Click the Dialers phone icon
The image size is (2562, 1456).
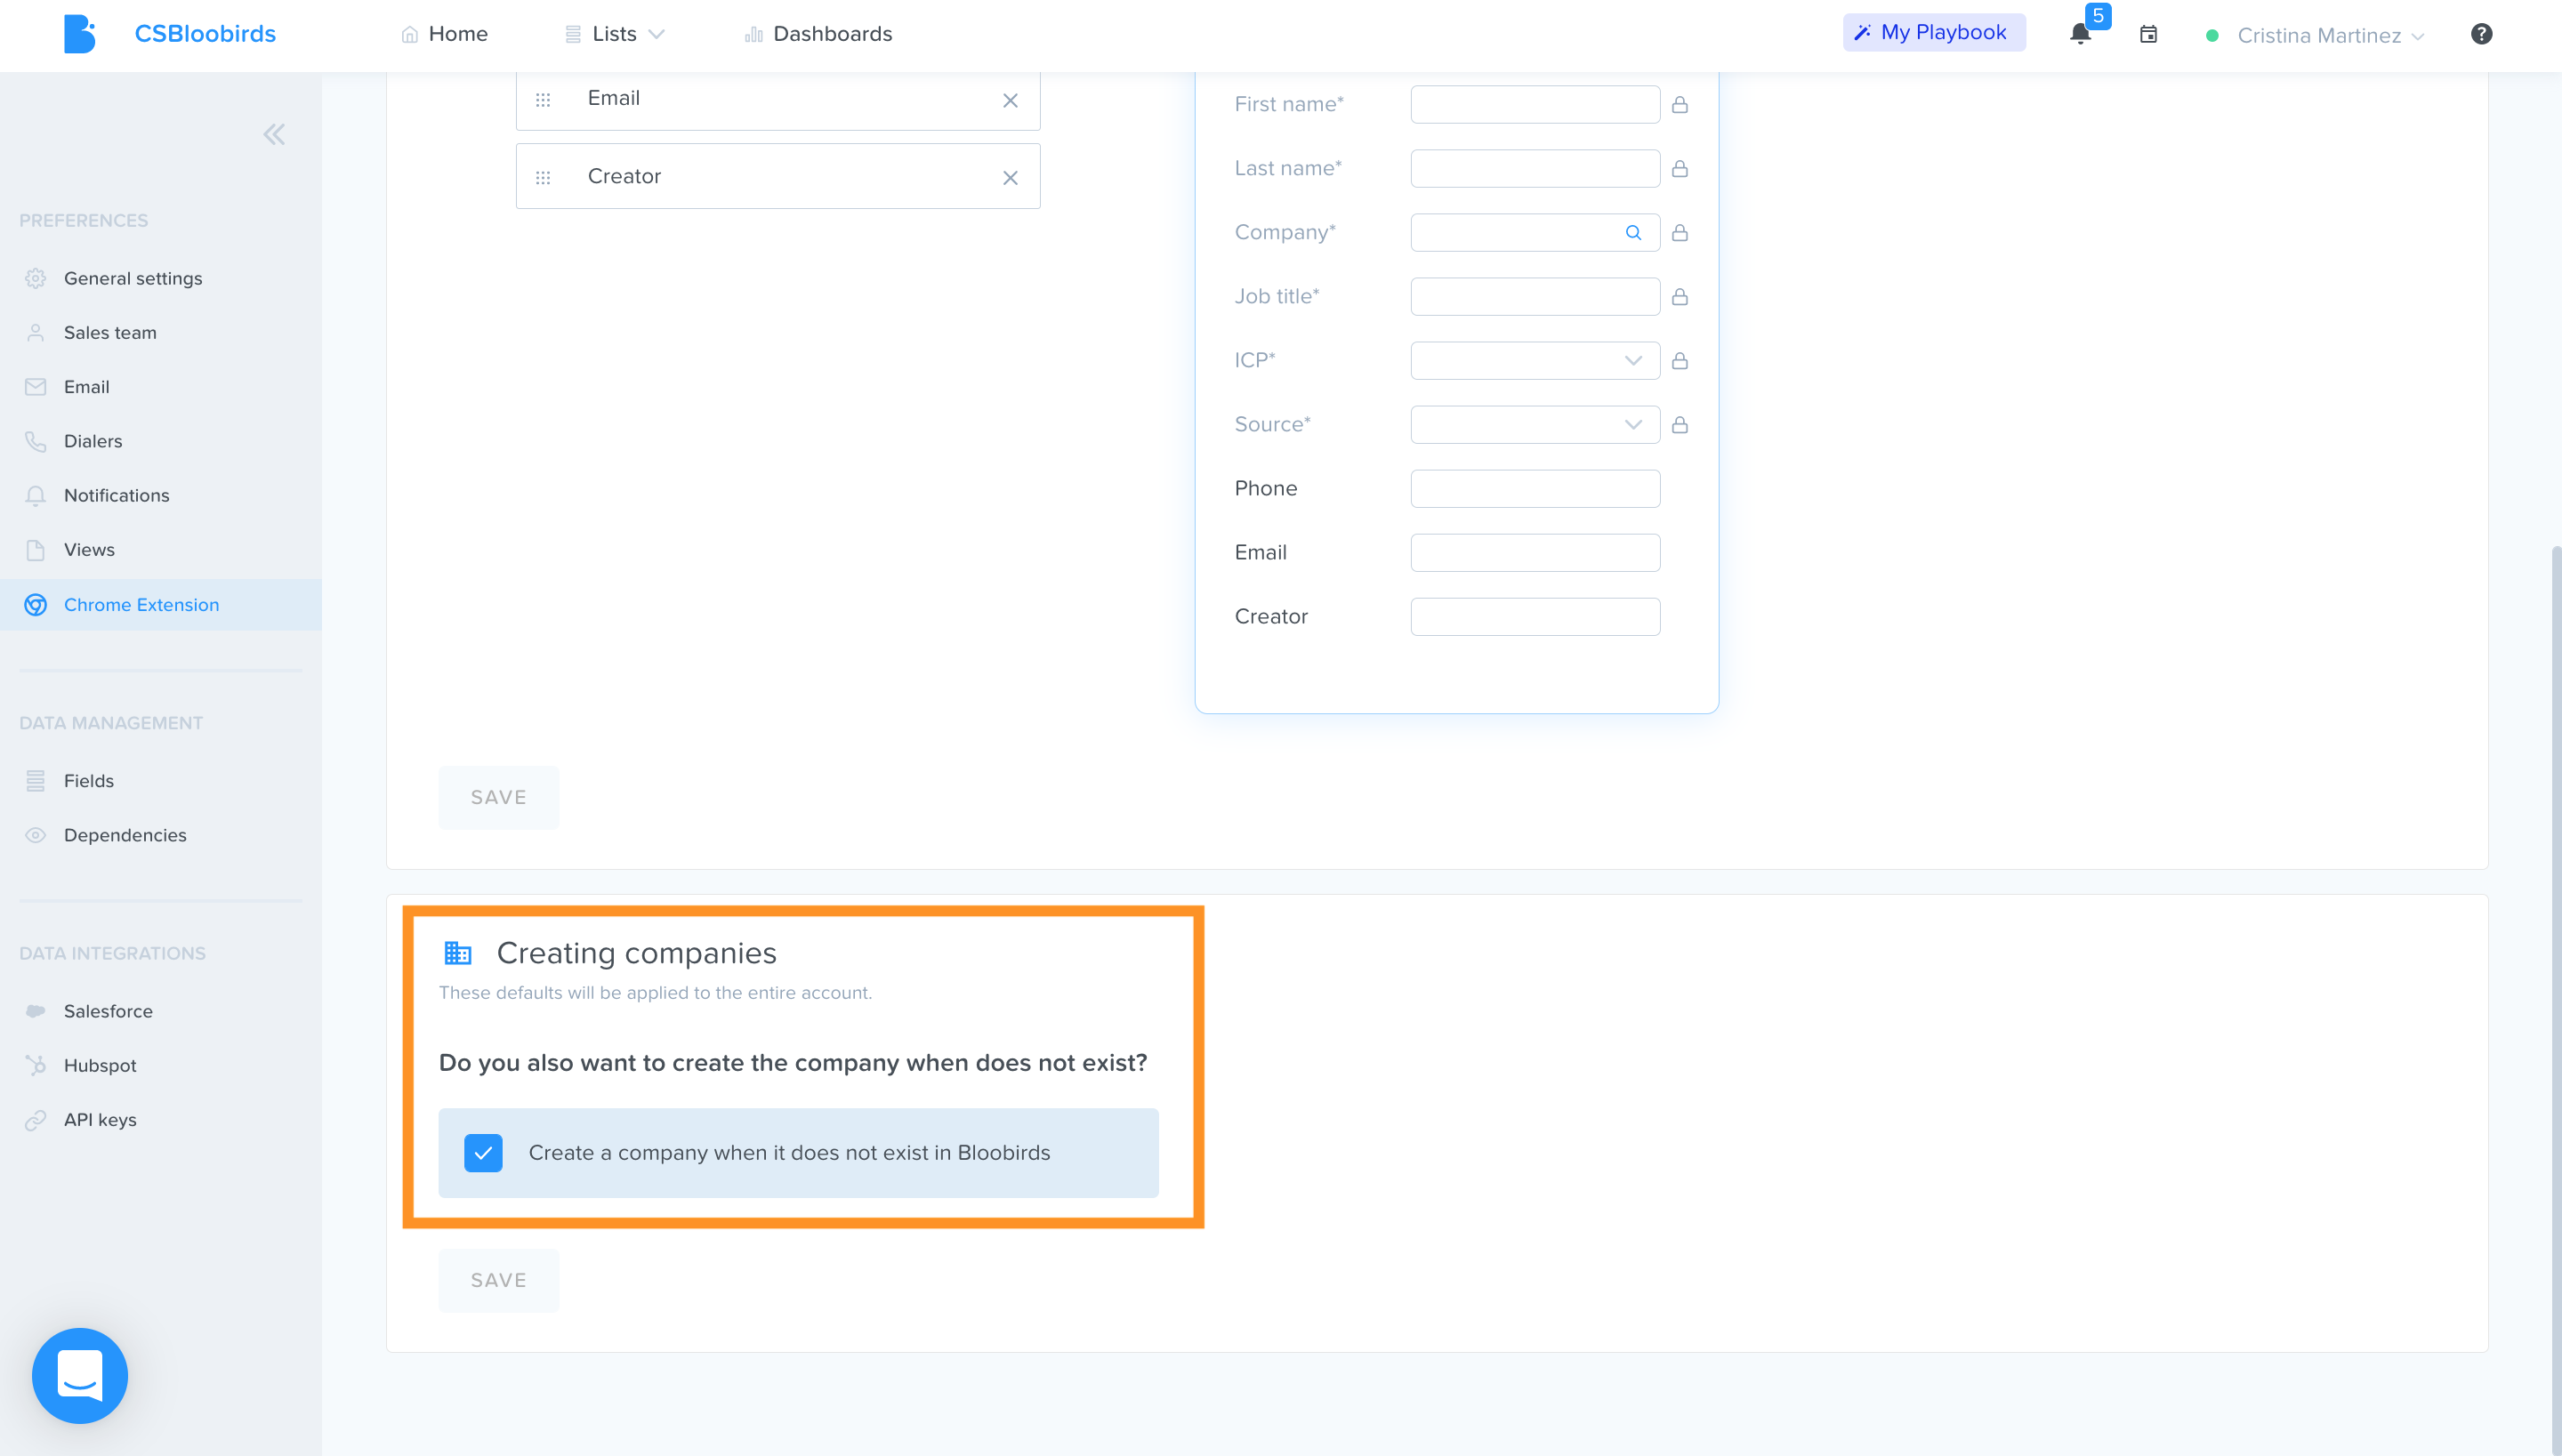pyautogui.click(x=36, y=441)
